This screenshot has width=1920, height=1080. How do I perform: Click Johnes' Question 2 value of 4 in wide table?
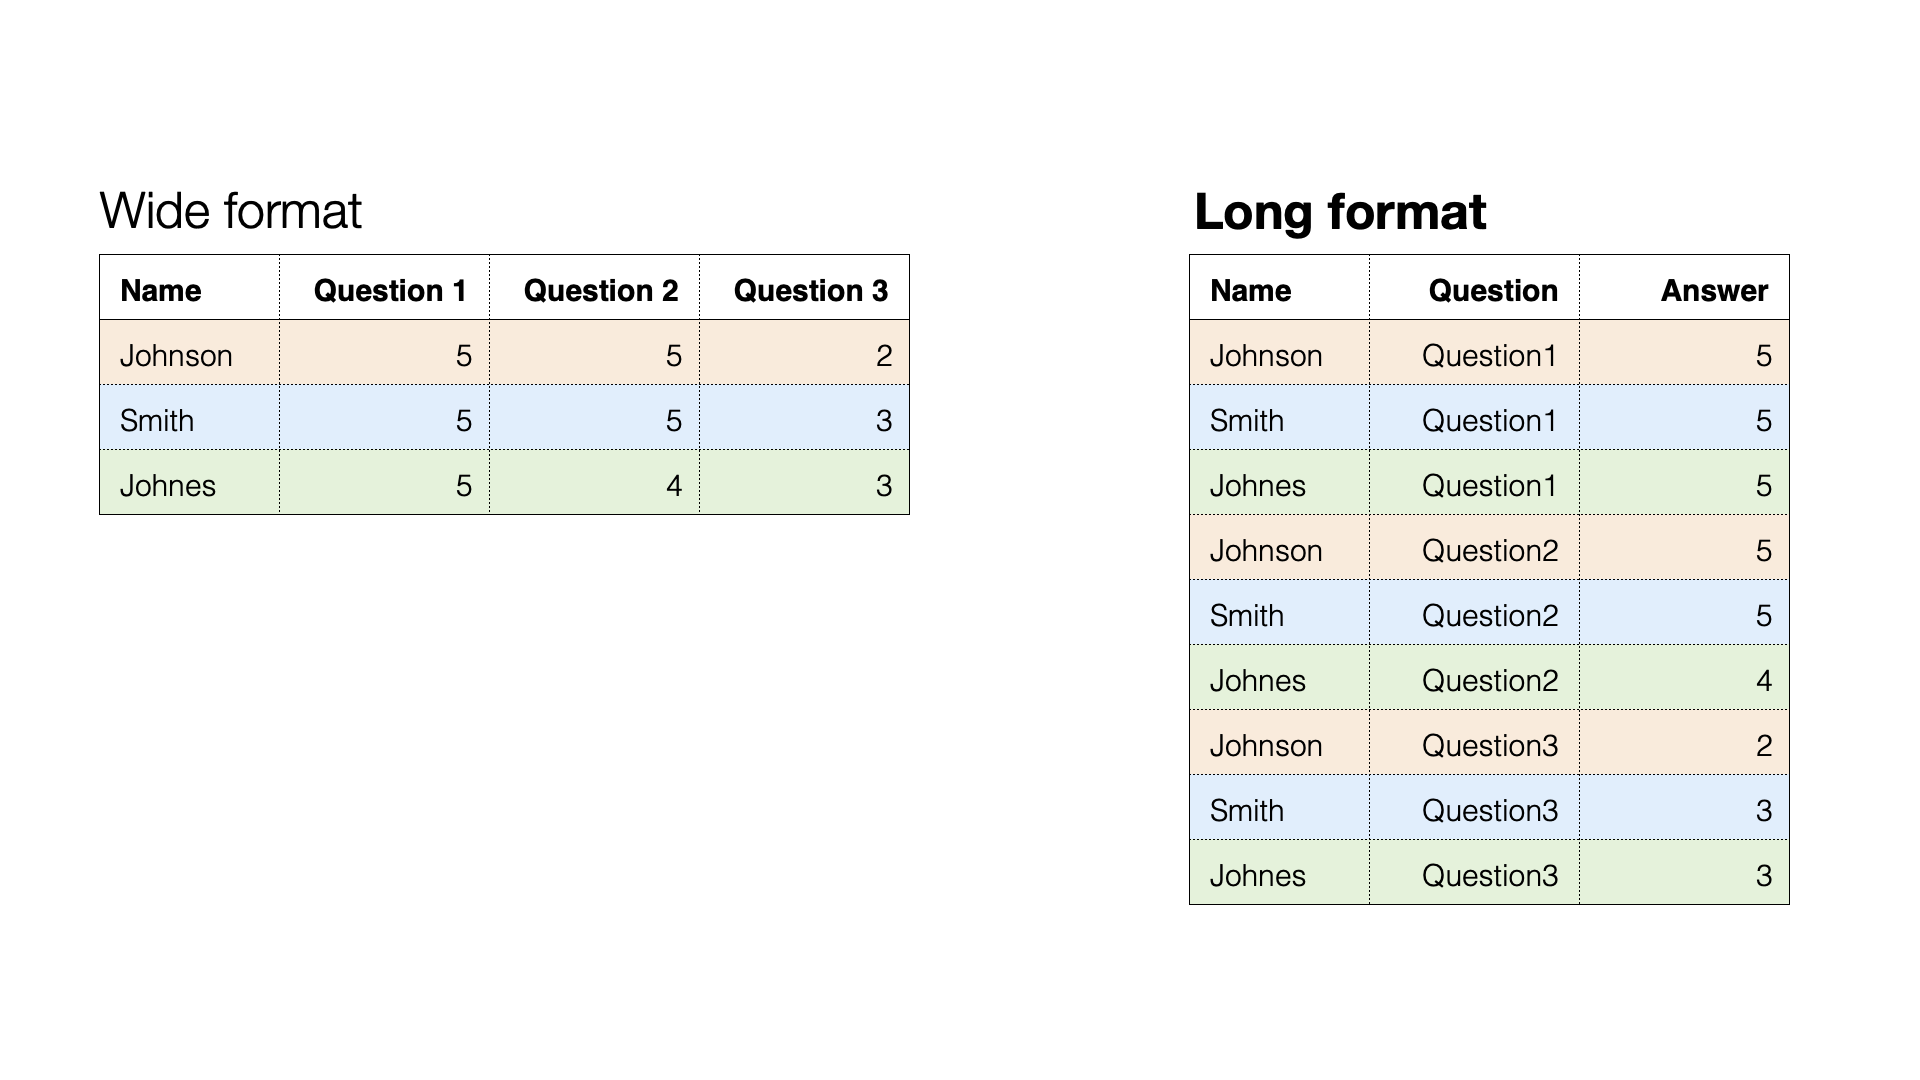(673, 485)
